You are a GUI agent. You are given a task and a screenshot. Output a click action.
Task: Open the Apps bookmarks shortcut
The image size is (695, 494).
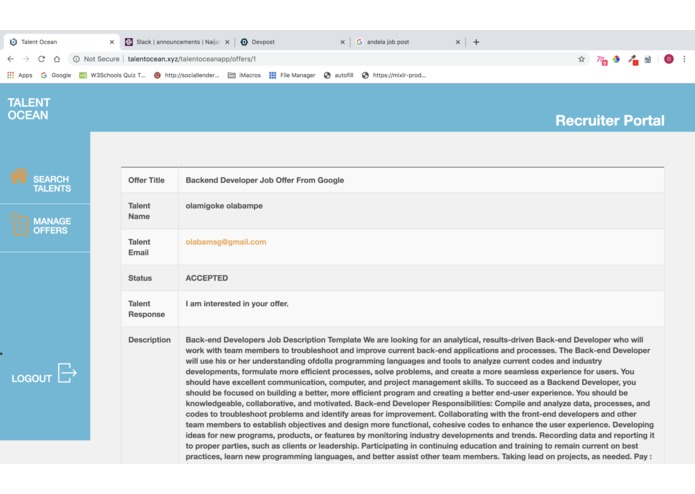(x=20, y=75)
